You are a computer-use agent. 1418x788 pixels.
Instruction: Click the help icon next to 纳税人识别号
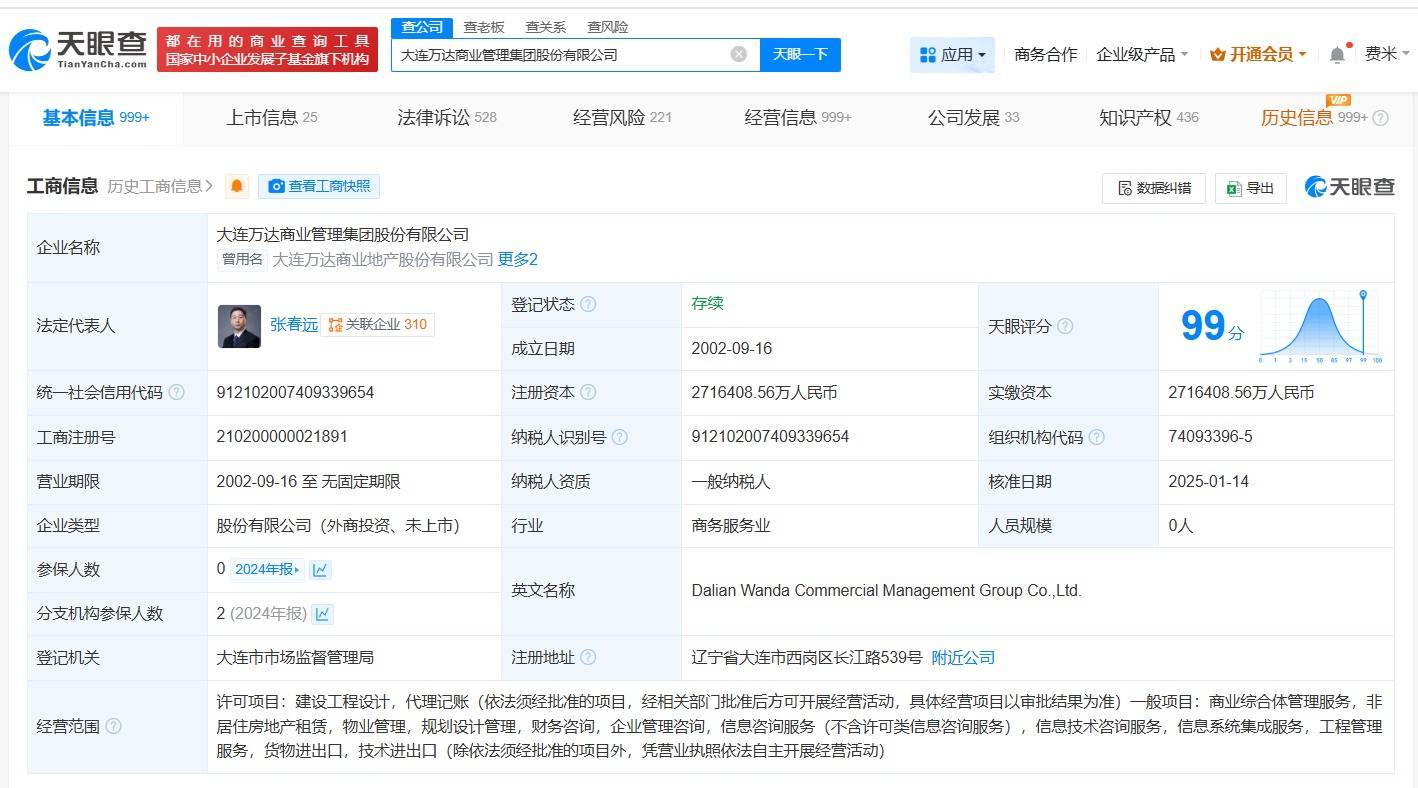(x=620, y=437)
